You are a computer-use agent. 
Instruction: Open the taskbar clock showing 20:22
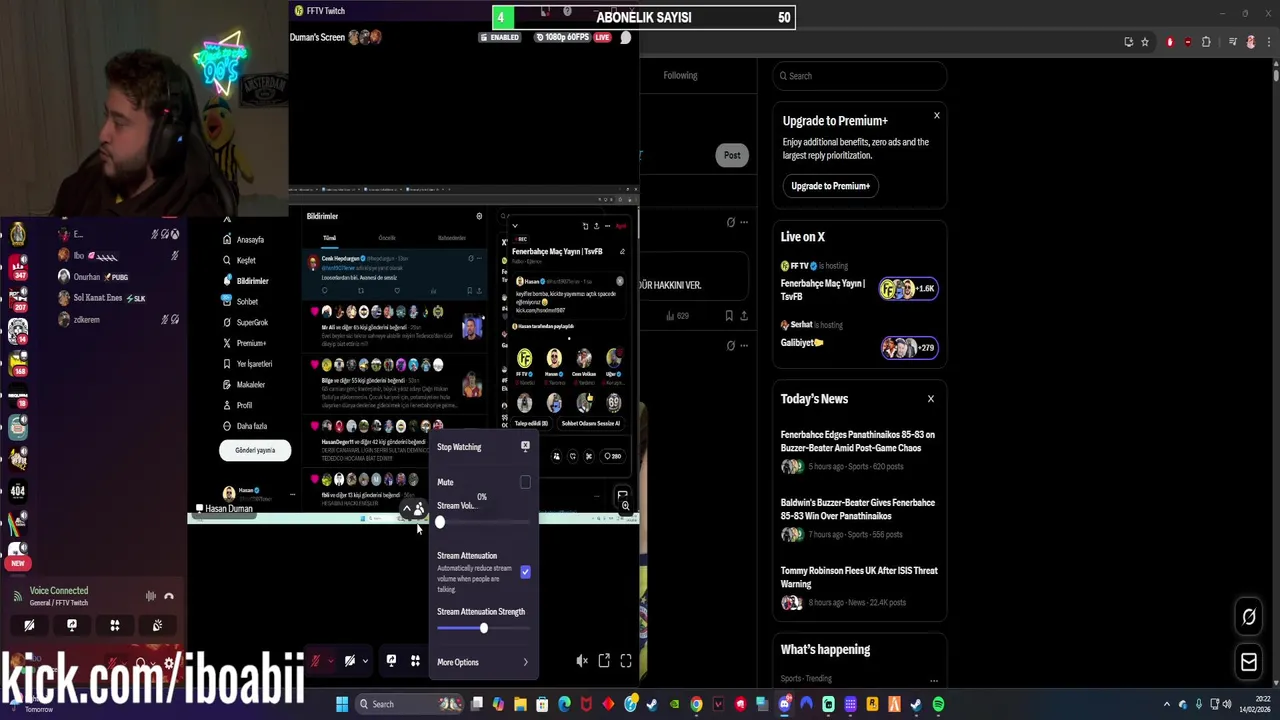(x=1256, y=704)
